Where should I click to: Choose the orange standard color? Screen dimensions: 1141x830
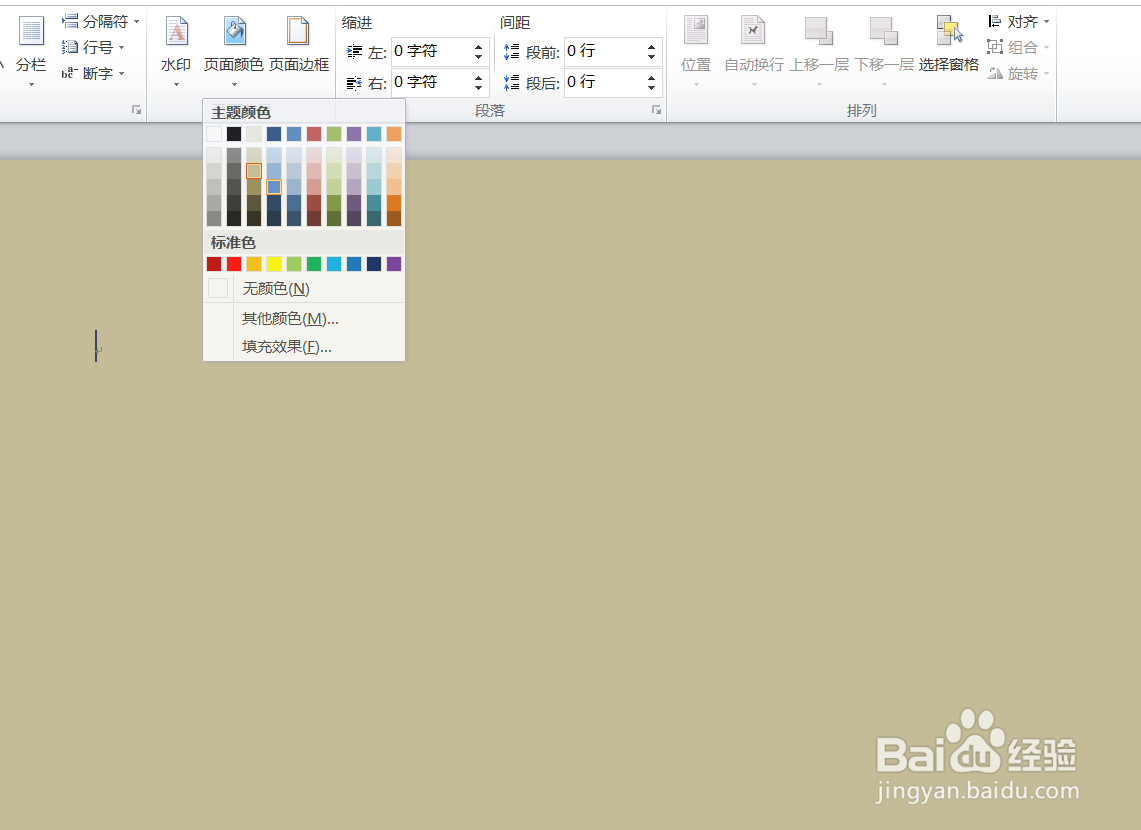[x=254, y=264]
